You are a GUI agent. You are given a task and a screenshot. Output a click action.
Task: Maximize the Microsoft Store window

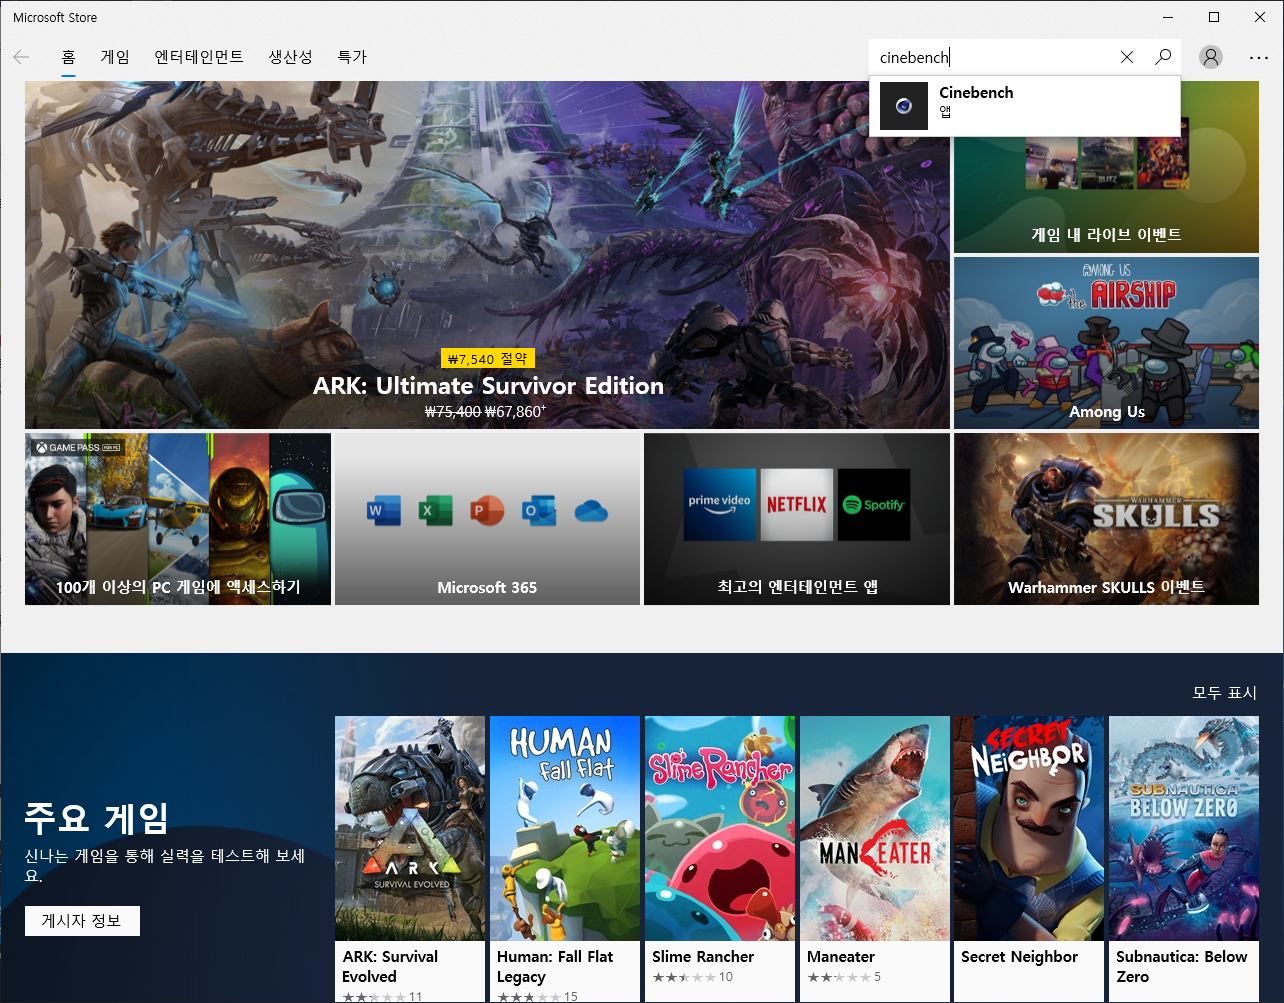click(x=1214, y=17)
